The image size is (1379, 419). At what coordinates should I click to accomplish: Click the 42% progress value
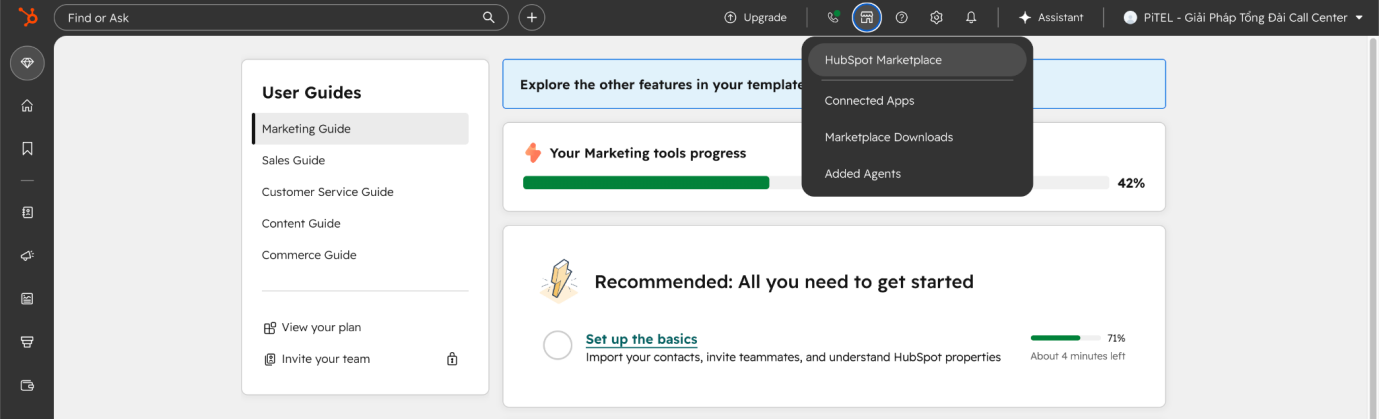tap(1131, 183)
